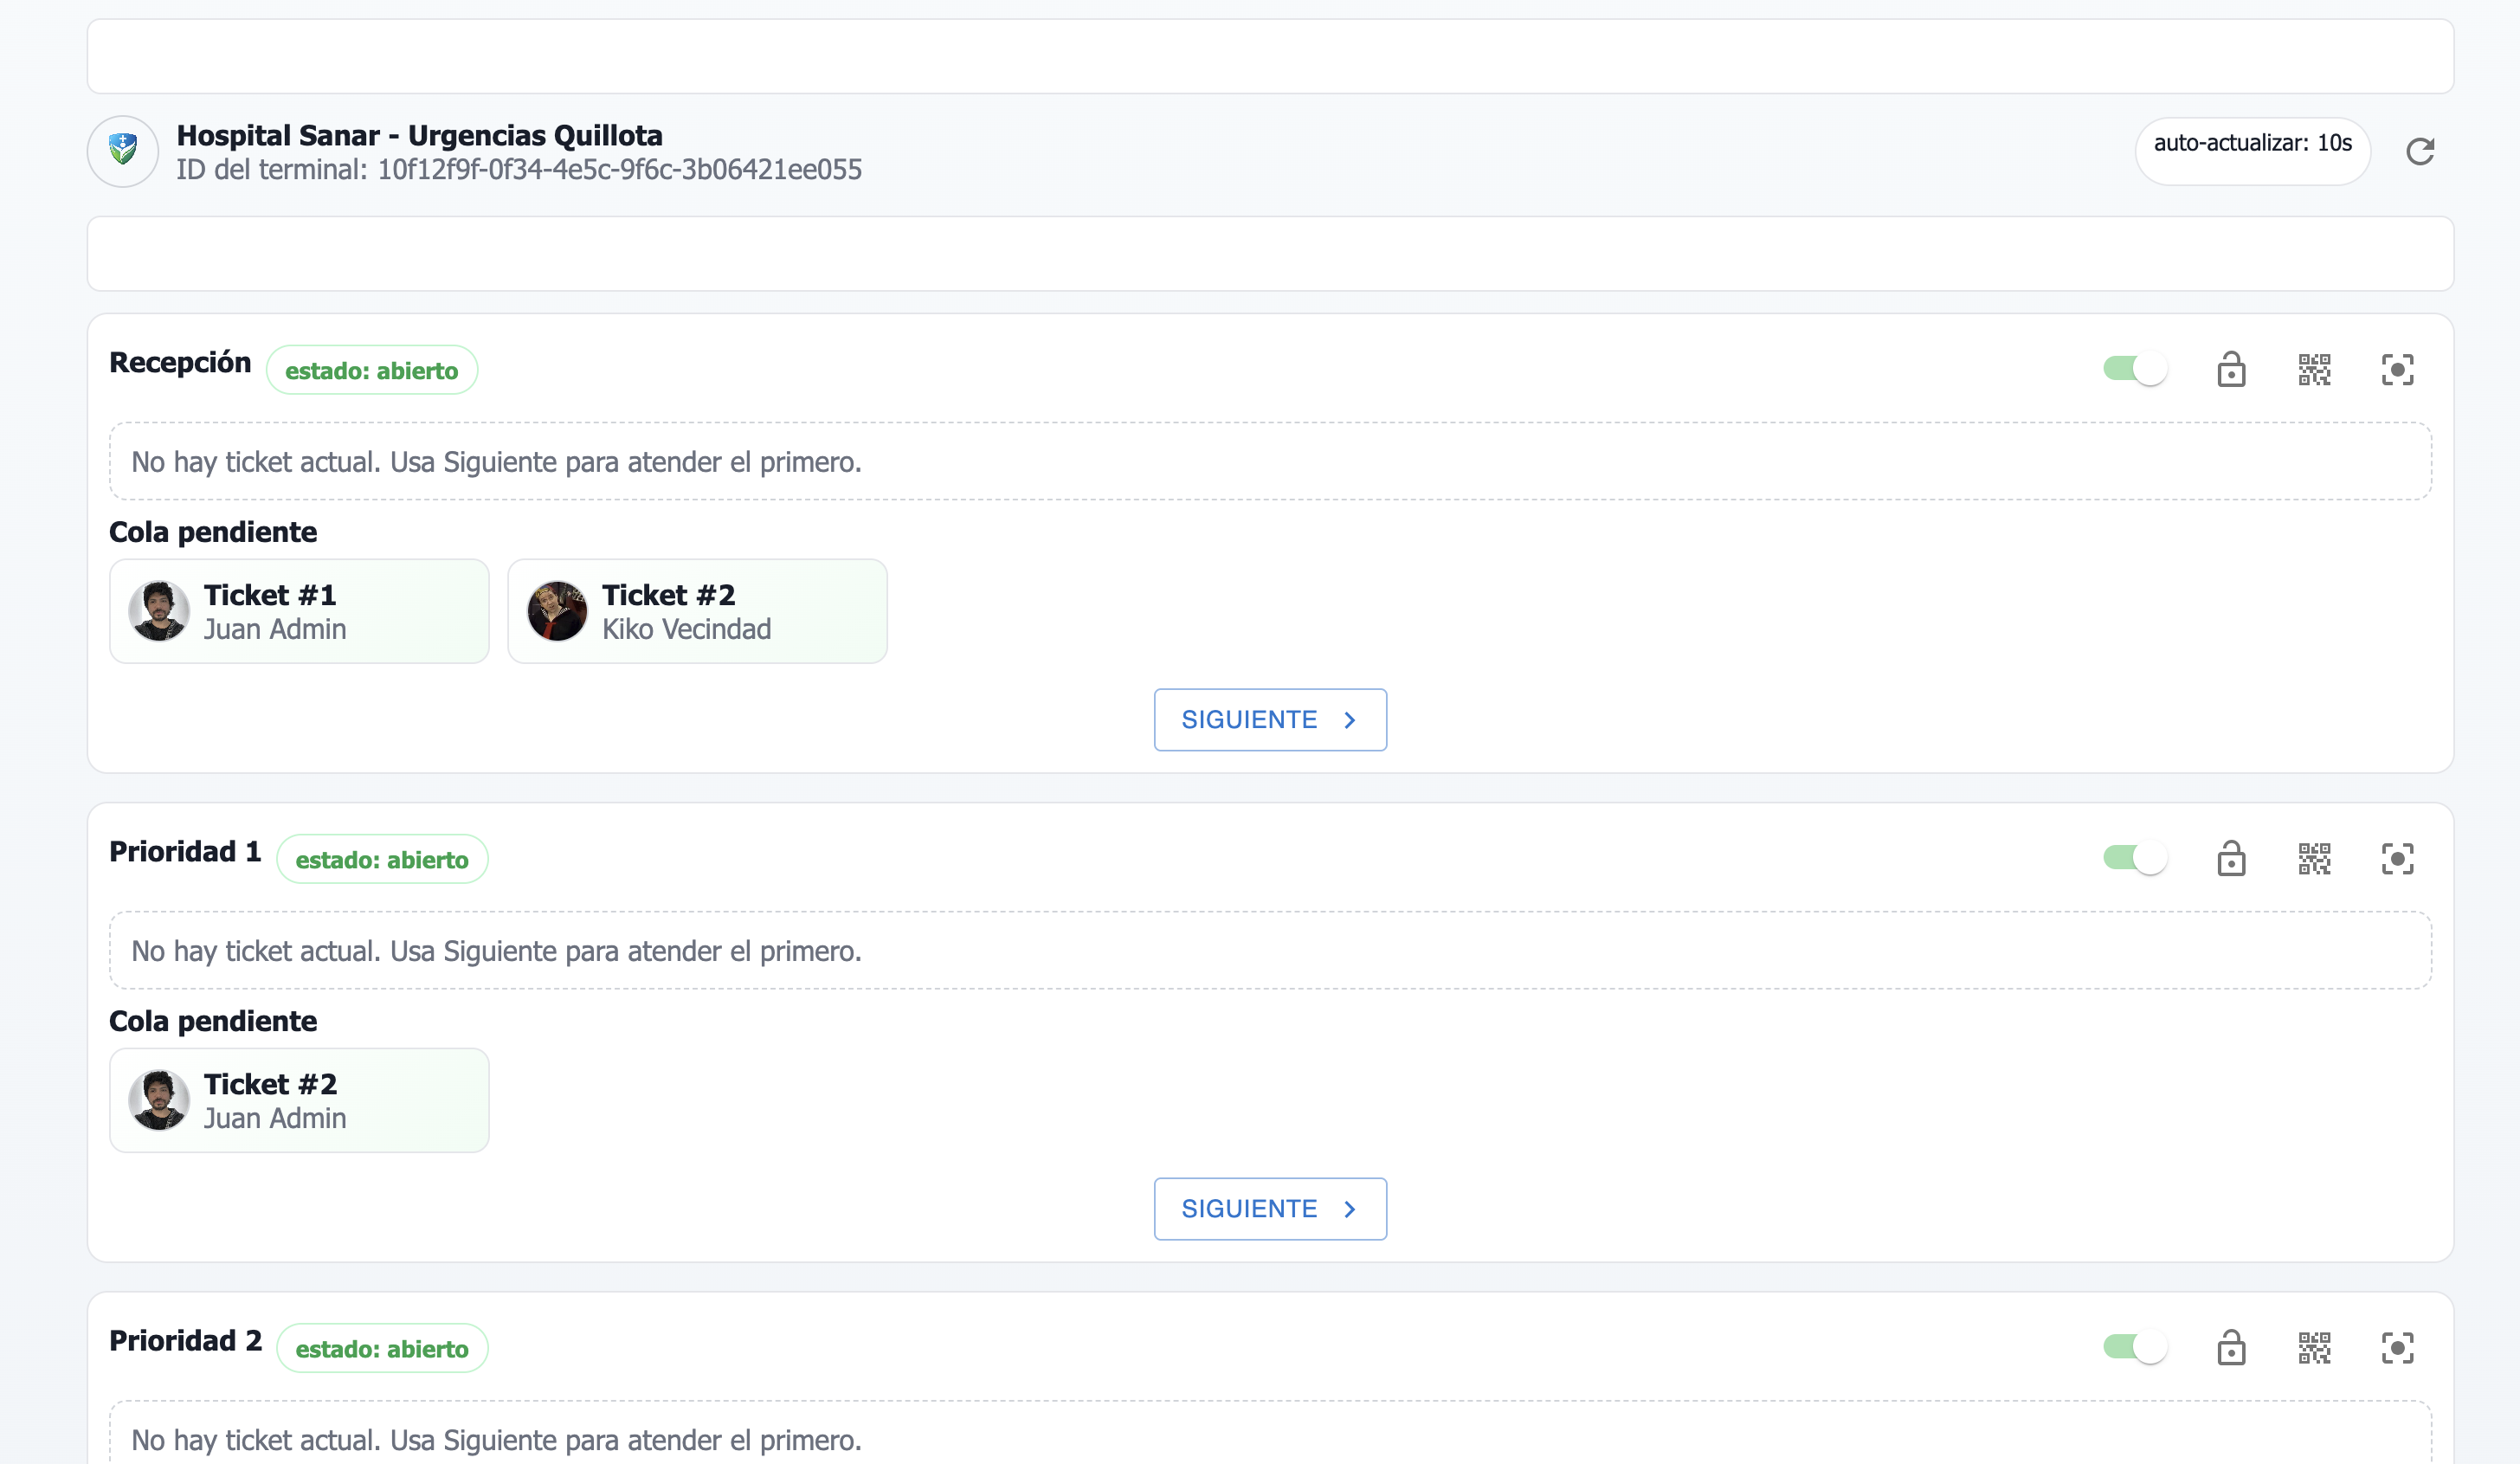This screenshot has height=1464, width=2520.
Task: Click the refresh icon next to auto-actualizar
Action: 2420,151
